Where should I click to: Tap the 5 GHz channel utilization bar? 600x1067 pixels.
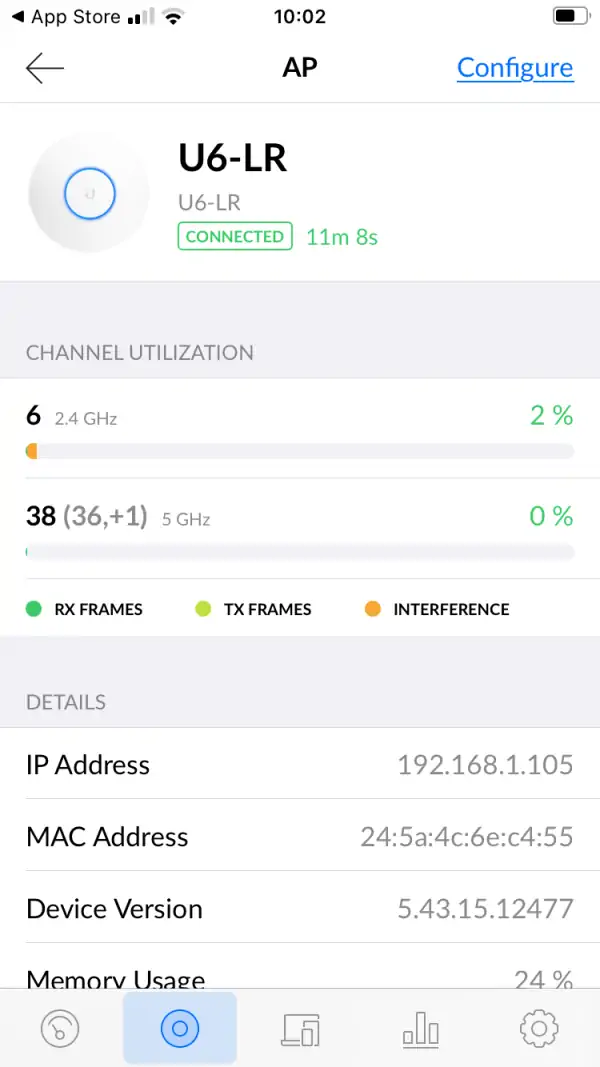click(300, 552)
